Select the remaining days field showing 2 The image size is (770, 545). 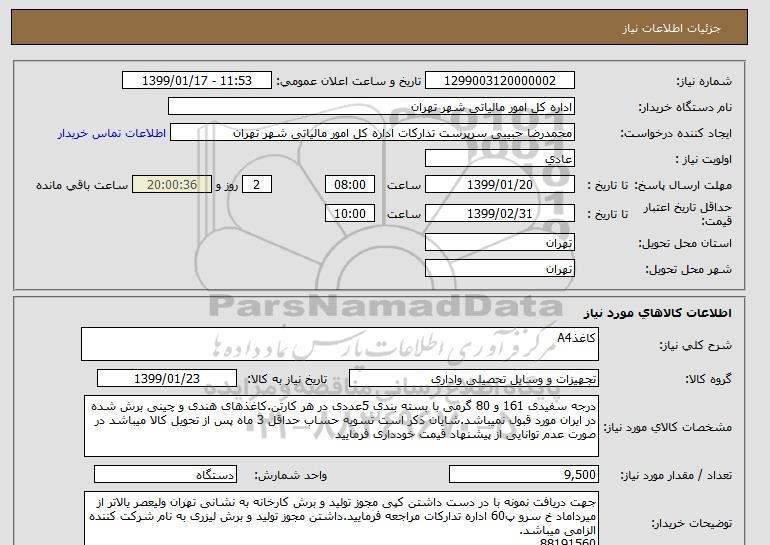(x=256, y=185)
